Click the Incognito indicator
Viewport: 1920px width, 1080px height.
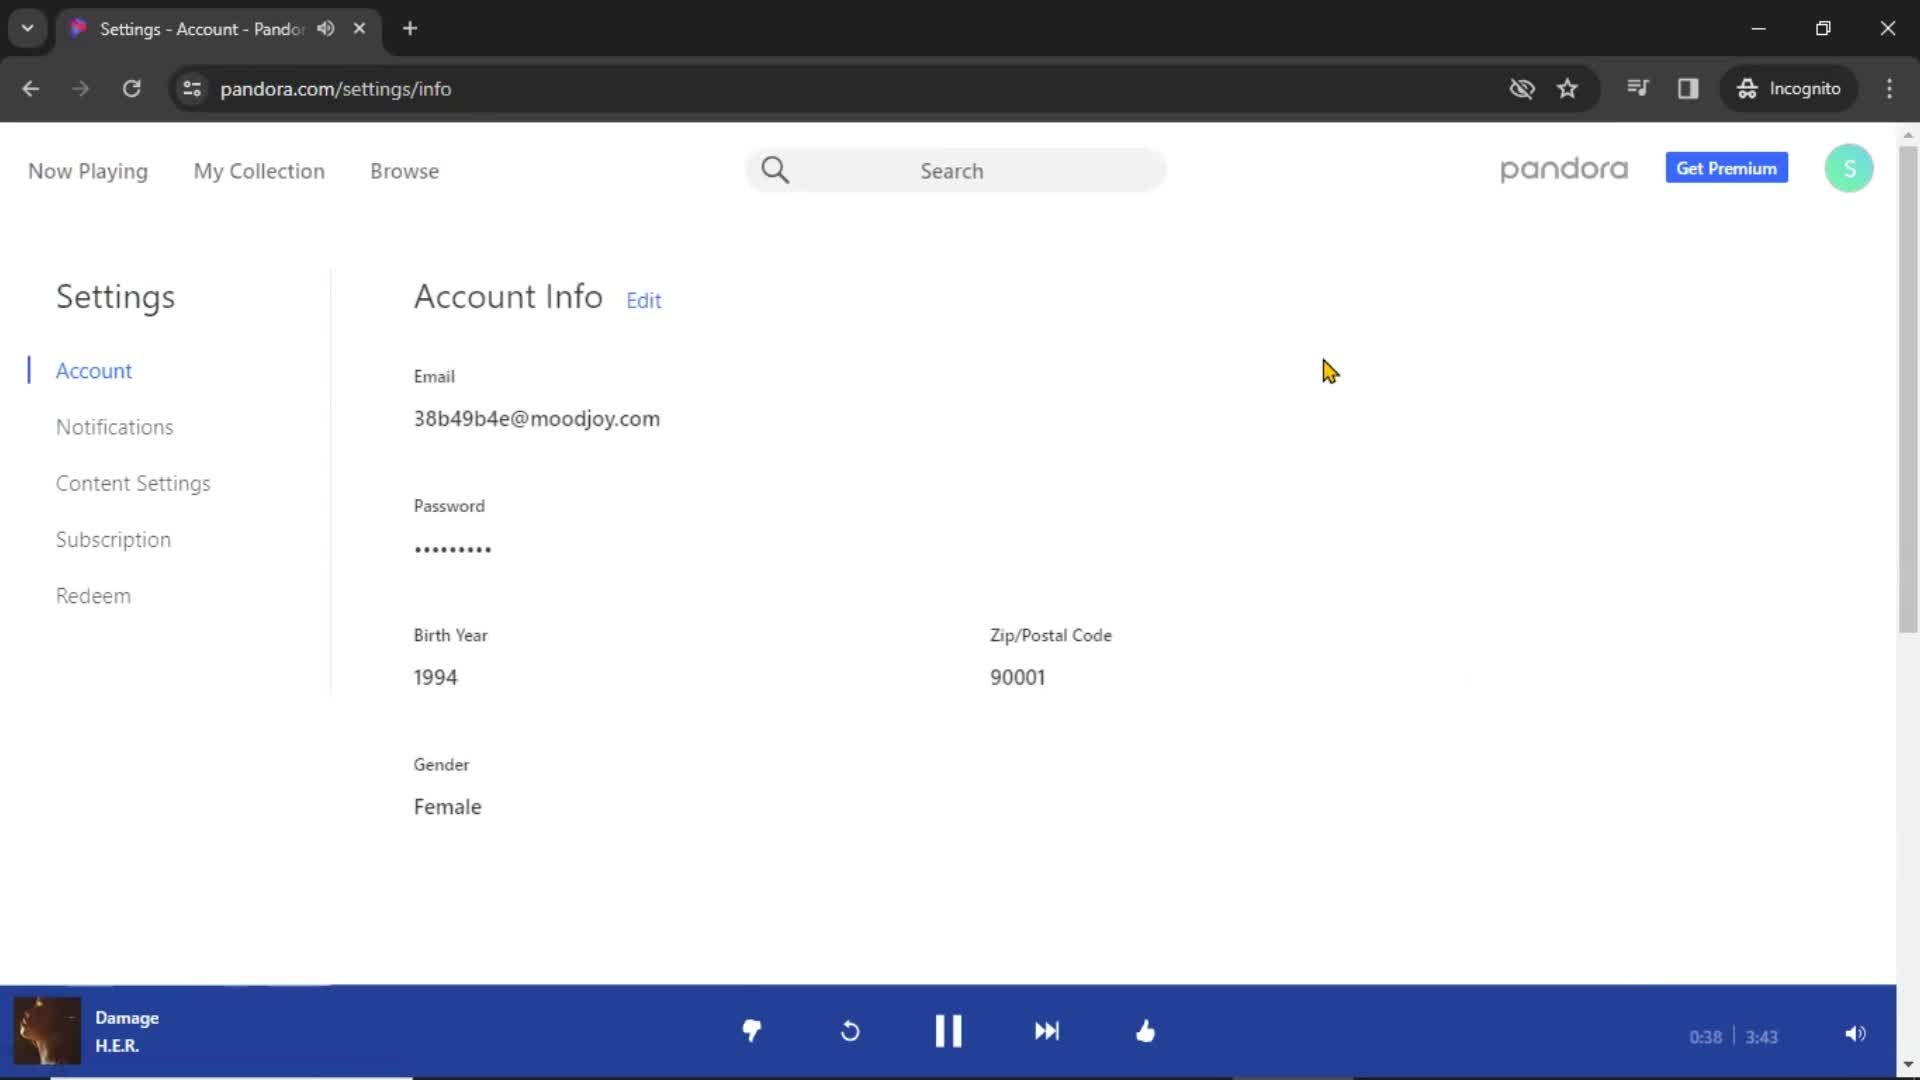(x=1789, y=88)
